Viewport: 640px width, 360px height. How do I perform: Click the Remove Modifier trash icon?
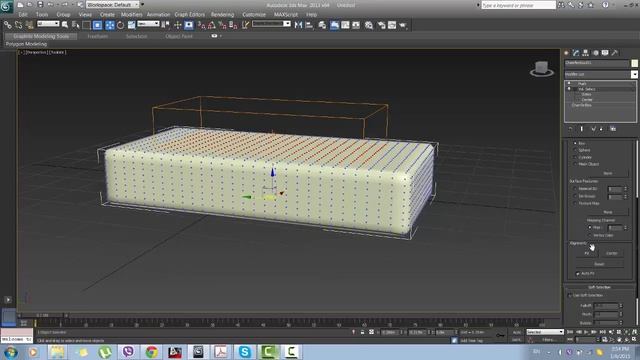601,129
